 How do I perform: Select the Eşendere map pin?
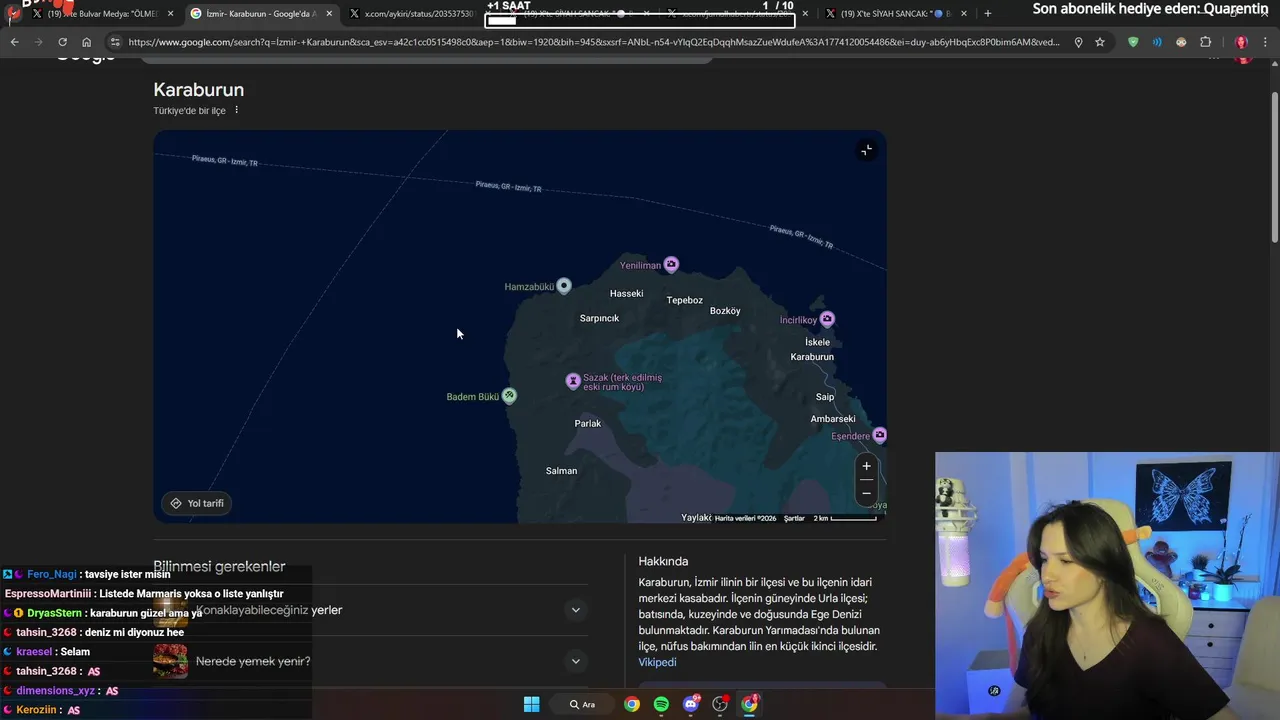pos(879,435)
